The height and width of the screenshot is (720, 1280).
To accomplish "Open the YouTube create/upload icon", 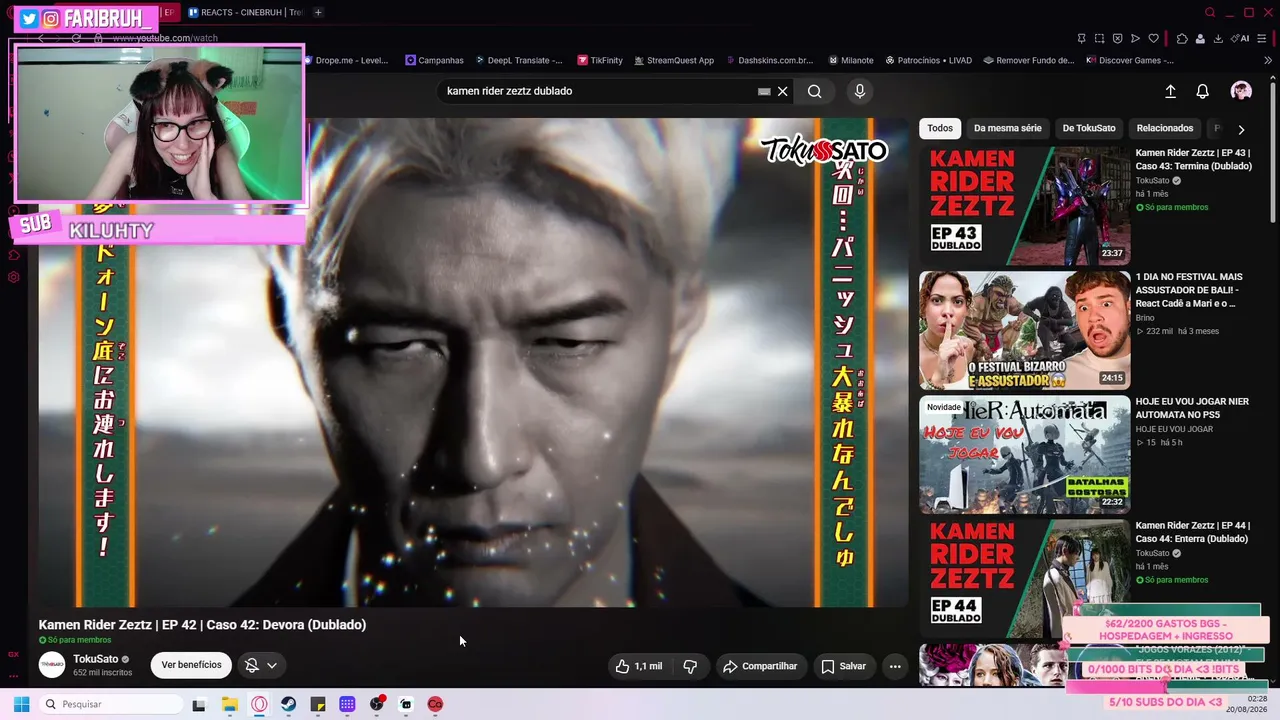I will [1171, 91].
